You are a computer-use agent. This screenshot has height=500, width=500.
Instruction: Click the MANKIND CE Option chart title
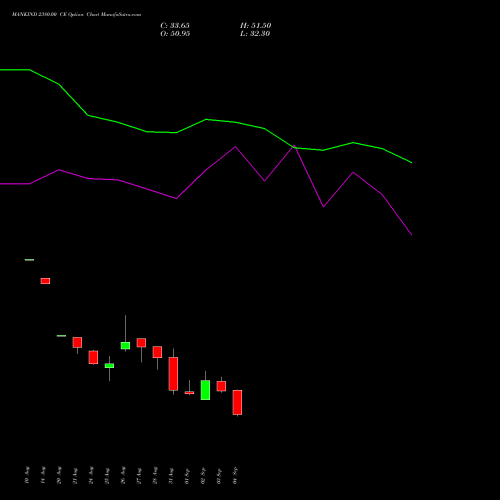76,15
